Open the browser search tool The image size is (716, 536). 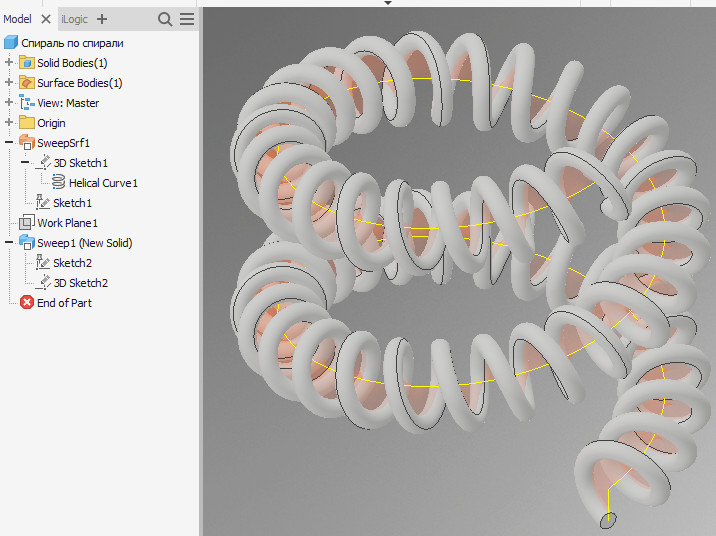click(x=165, y=19)
